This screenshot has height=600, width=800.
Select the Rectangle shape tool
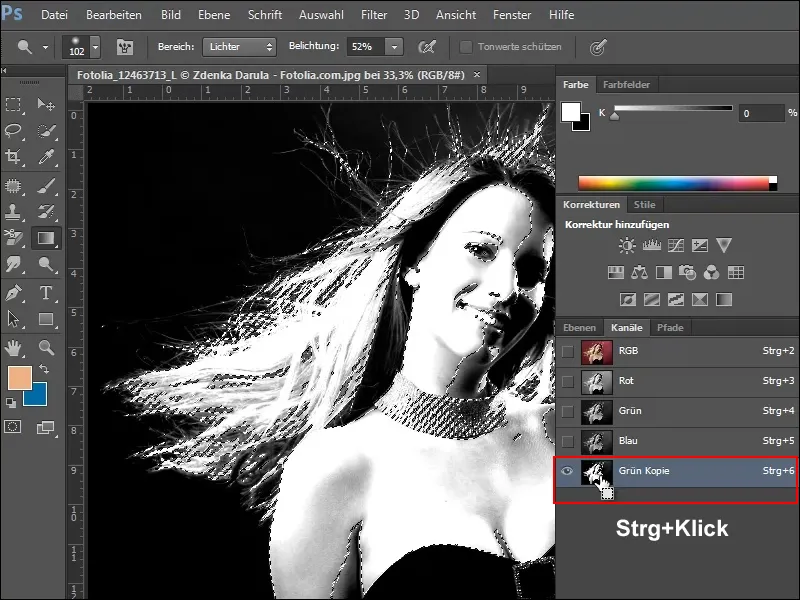click(46, 319)
